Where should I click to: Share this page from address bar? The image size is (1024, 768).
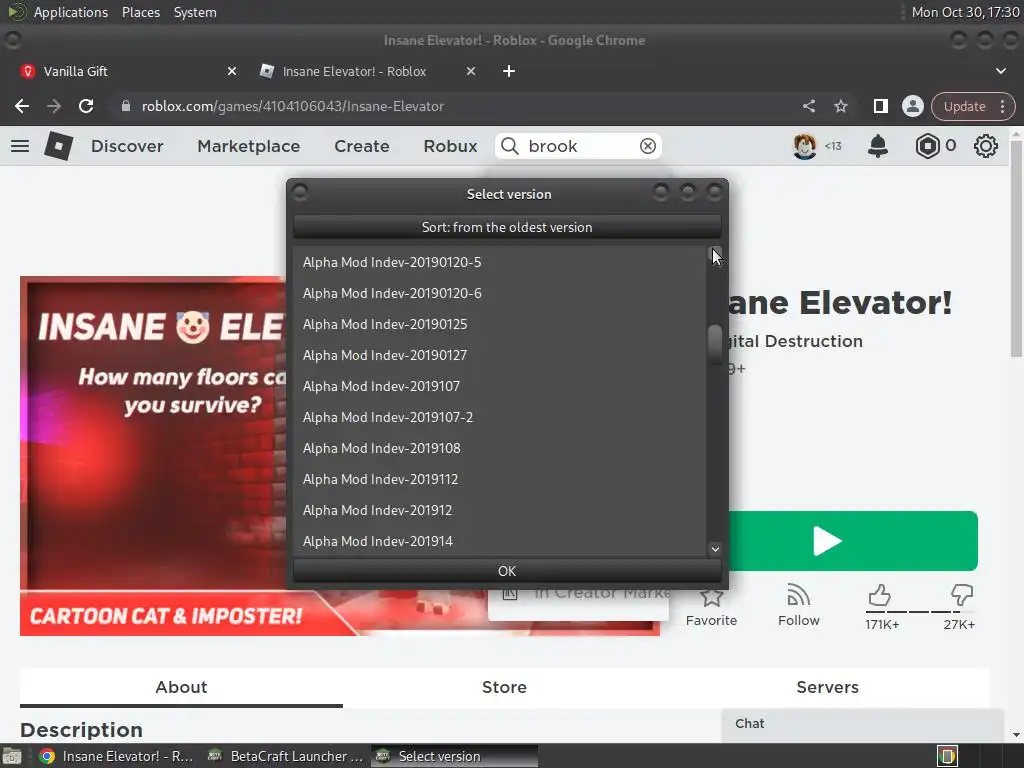pos(808,106)
